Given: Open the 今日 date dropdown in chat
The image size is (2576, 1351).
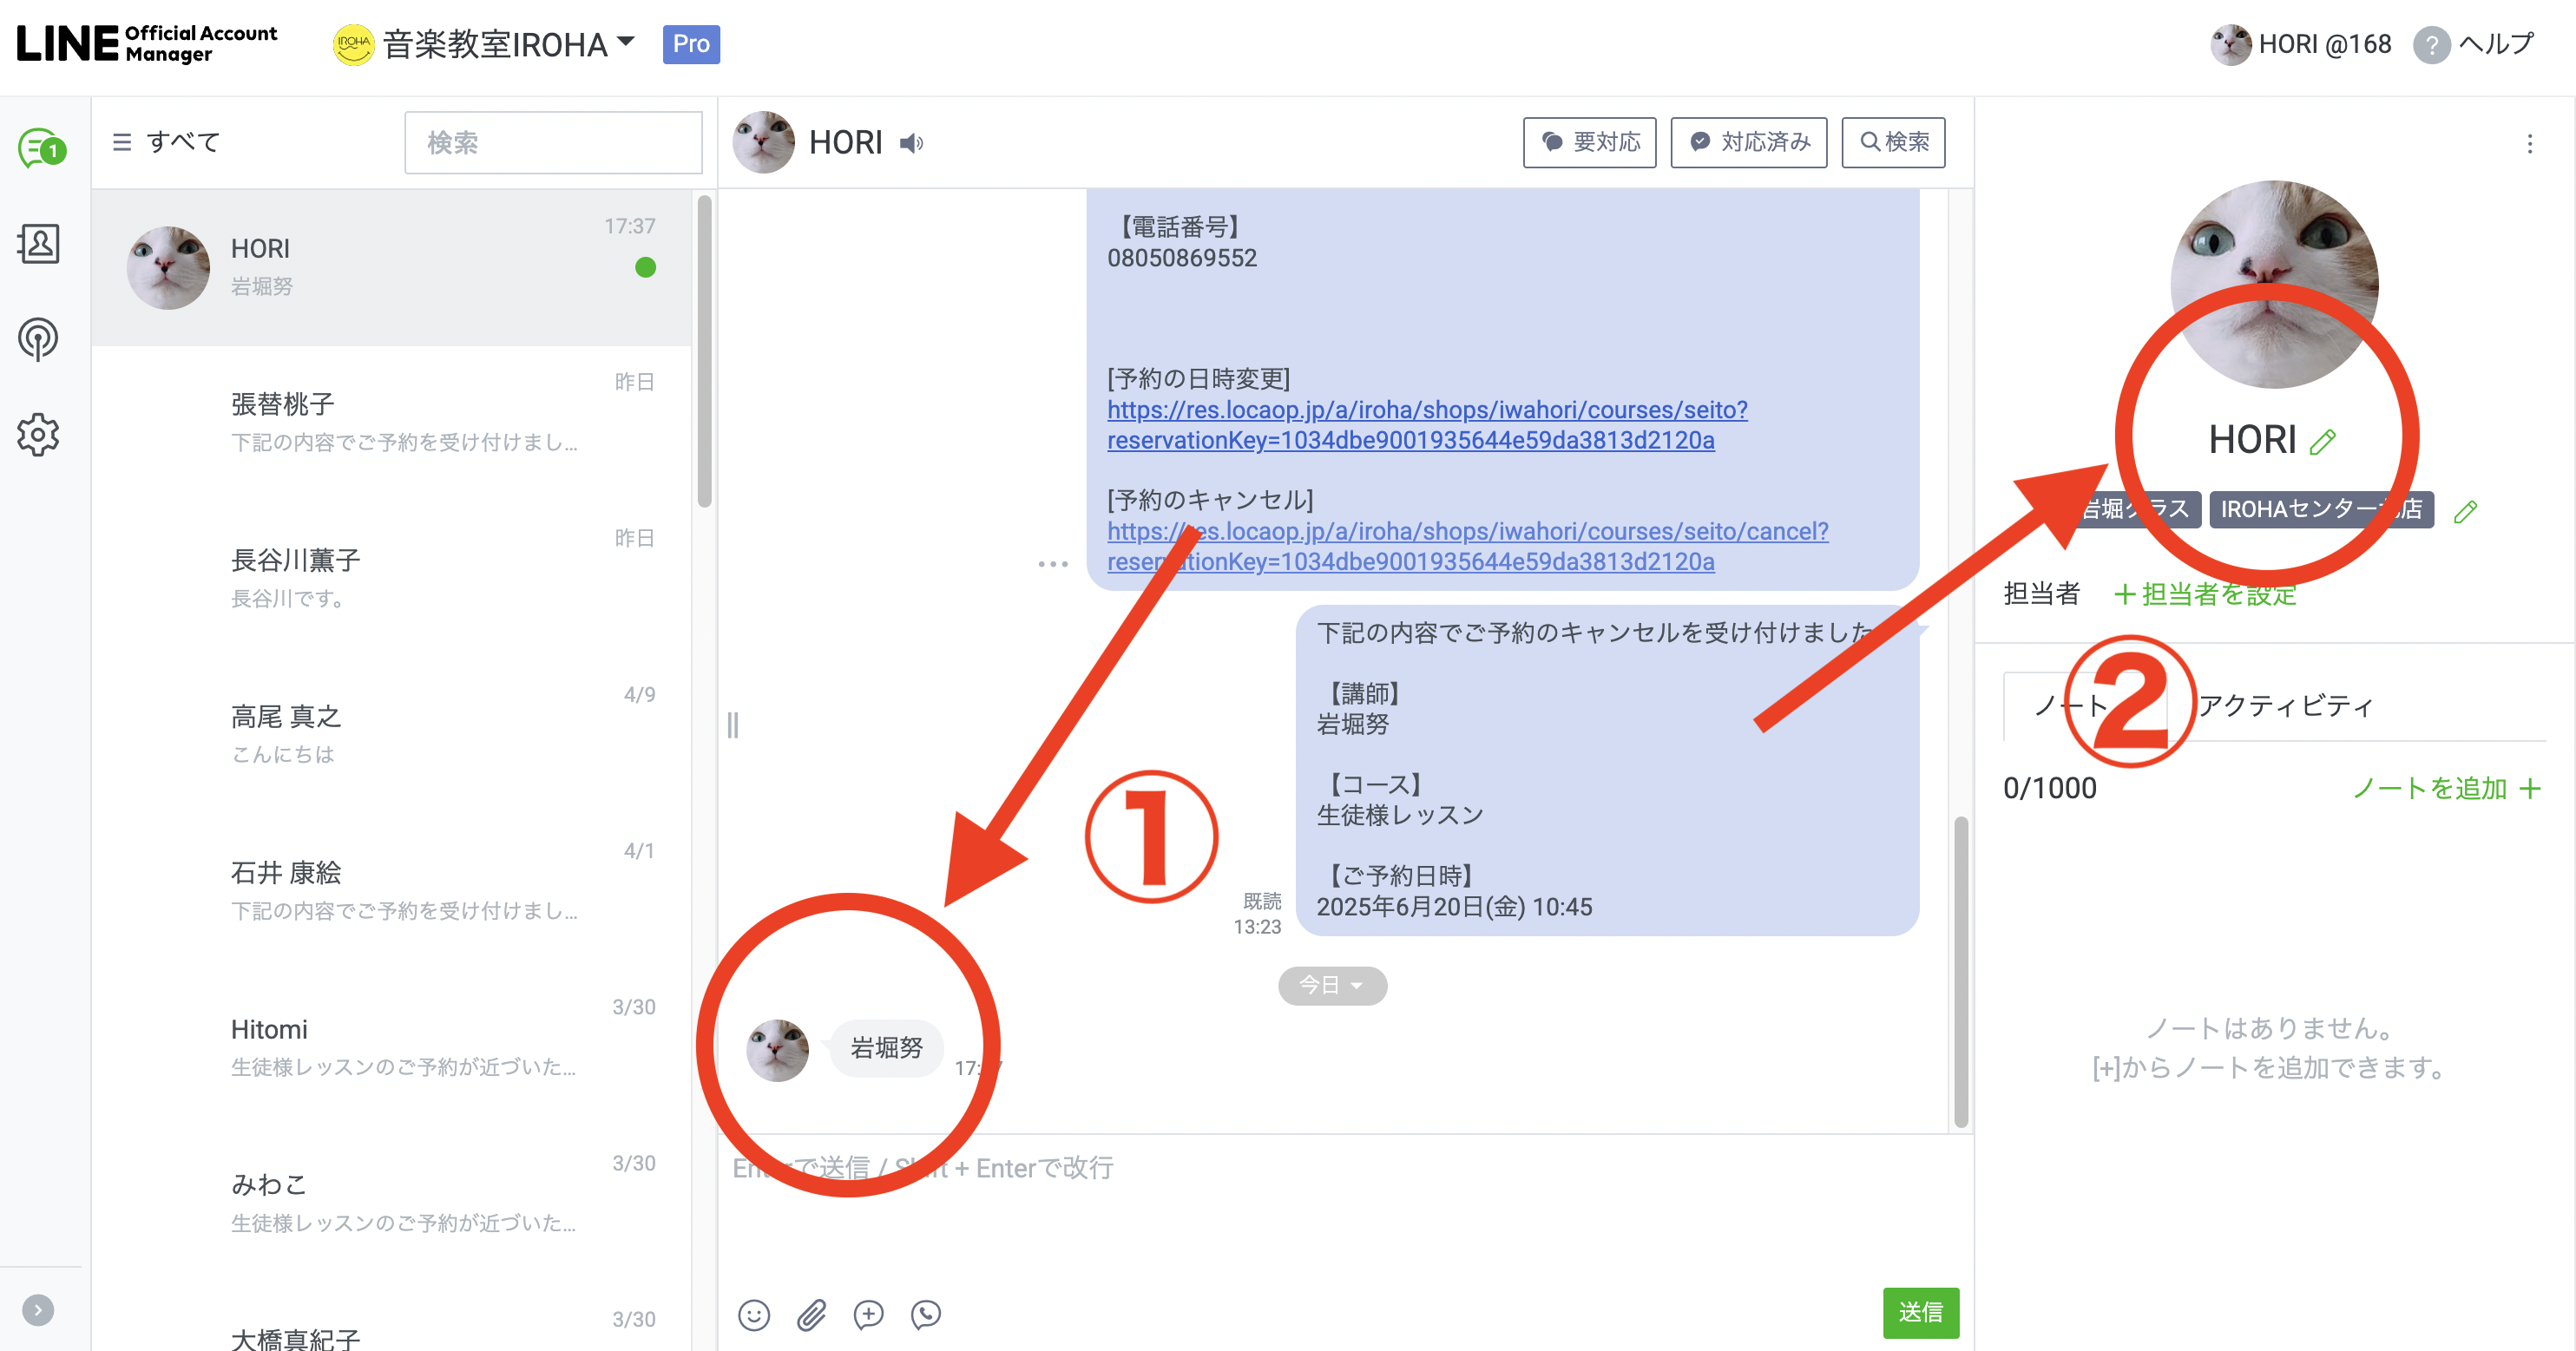Looking at the screenshot, I should [1331, 985].
